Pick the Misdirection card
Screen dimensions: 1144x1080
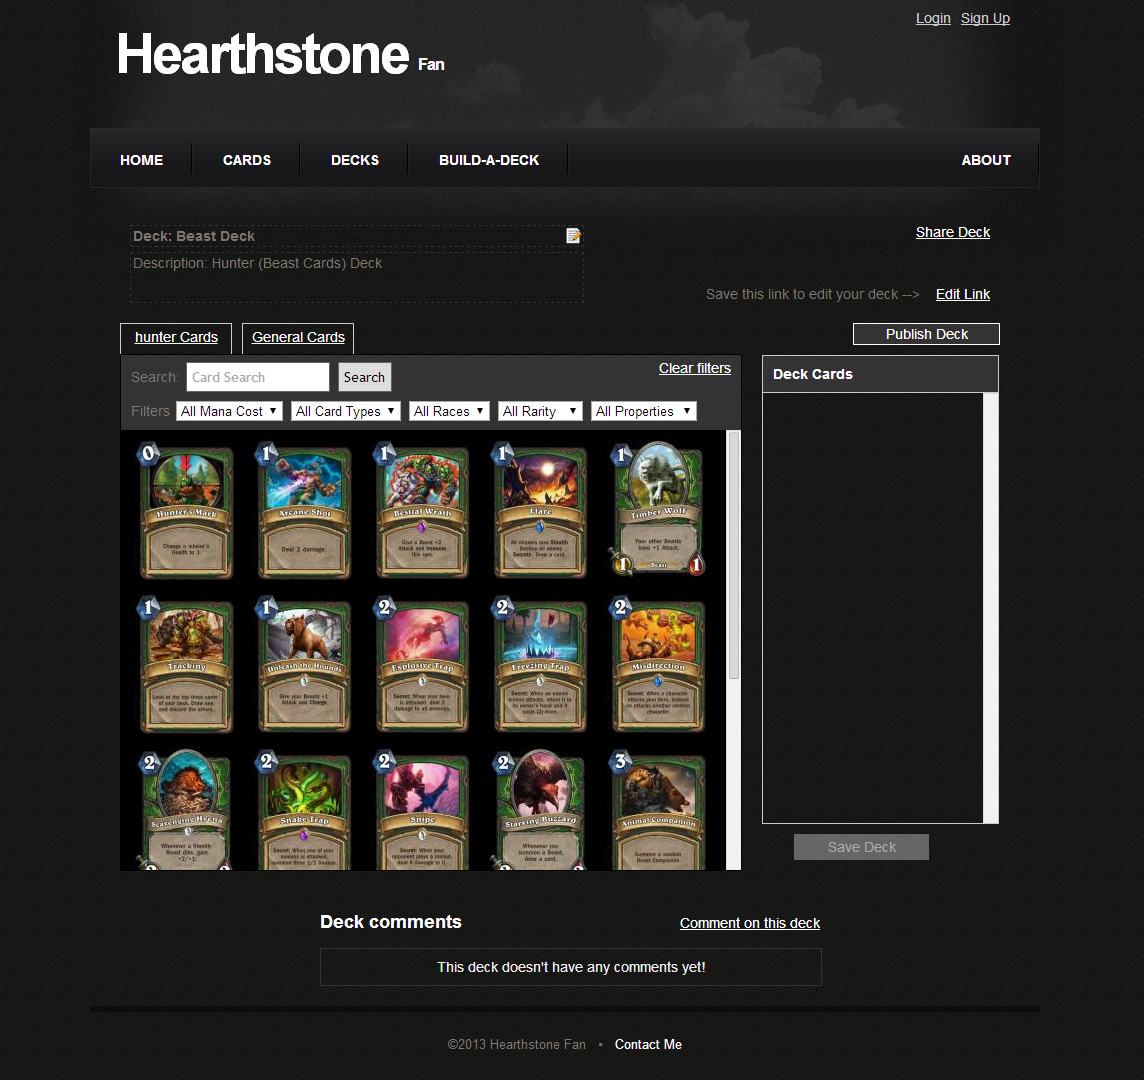[658, 664]
